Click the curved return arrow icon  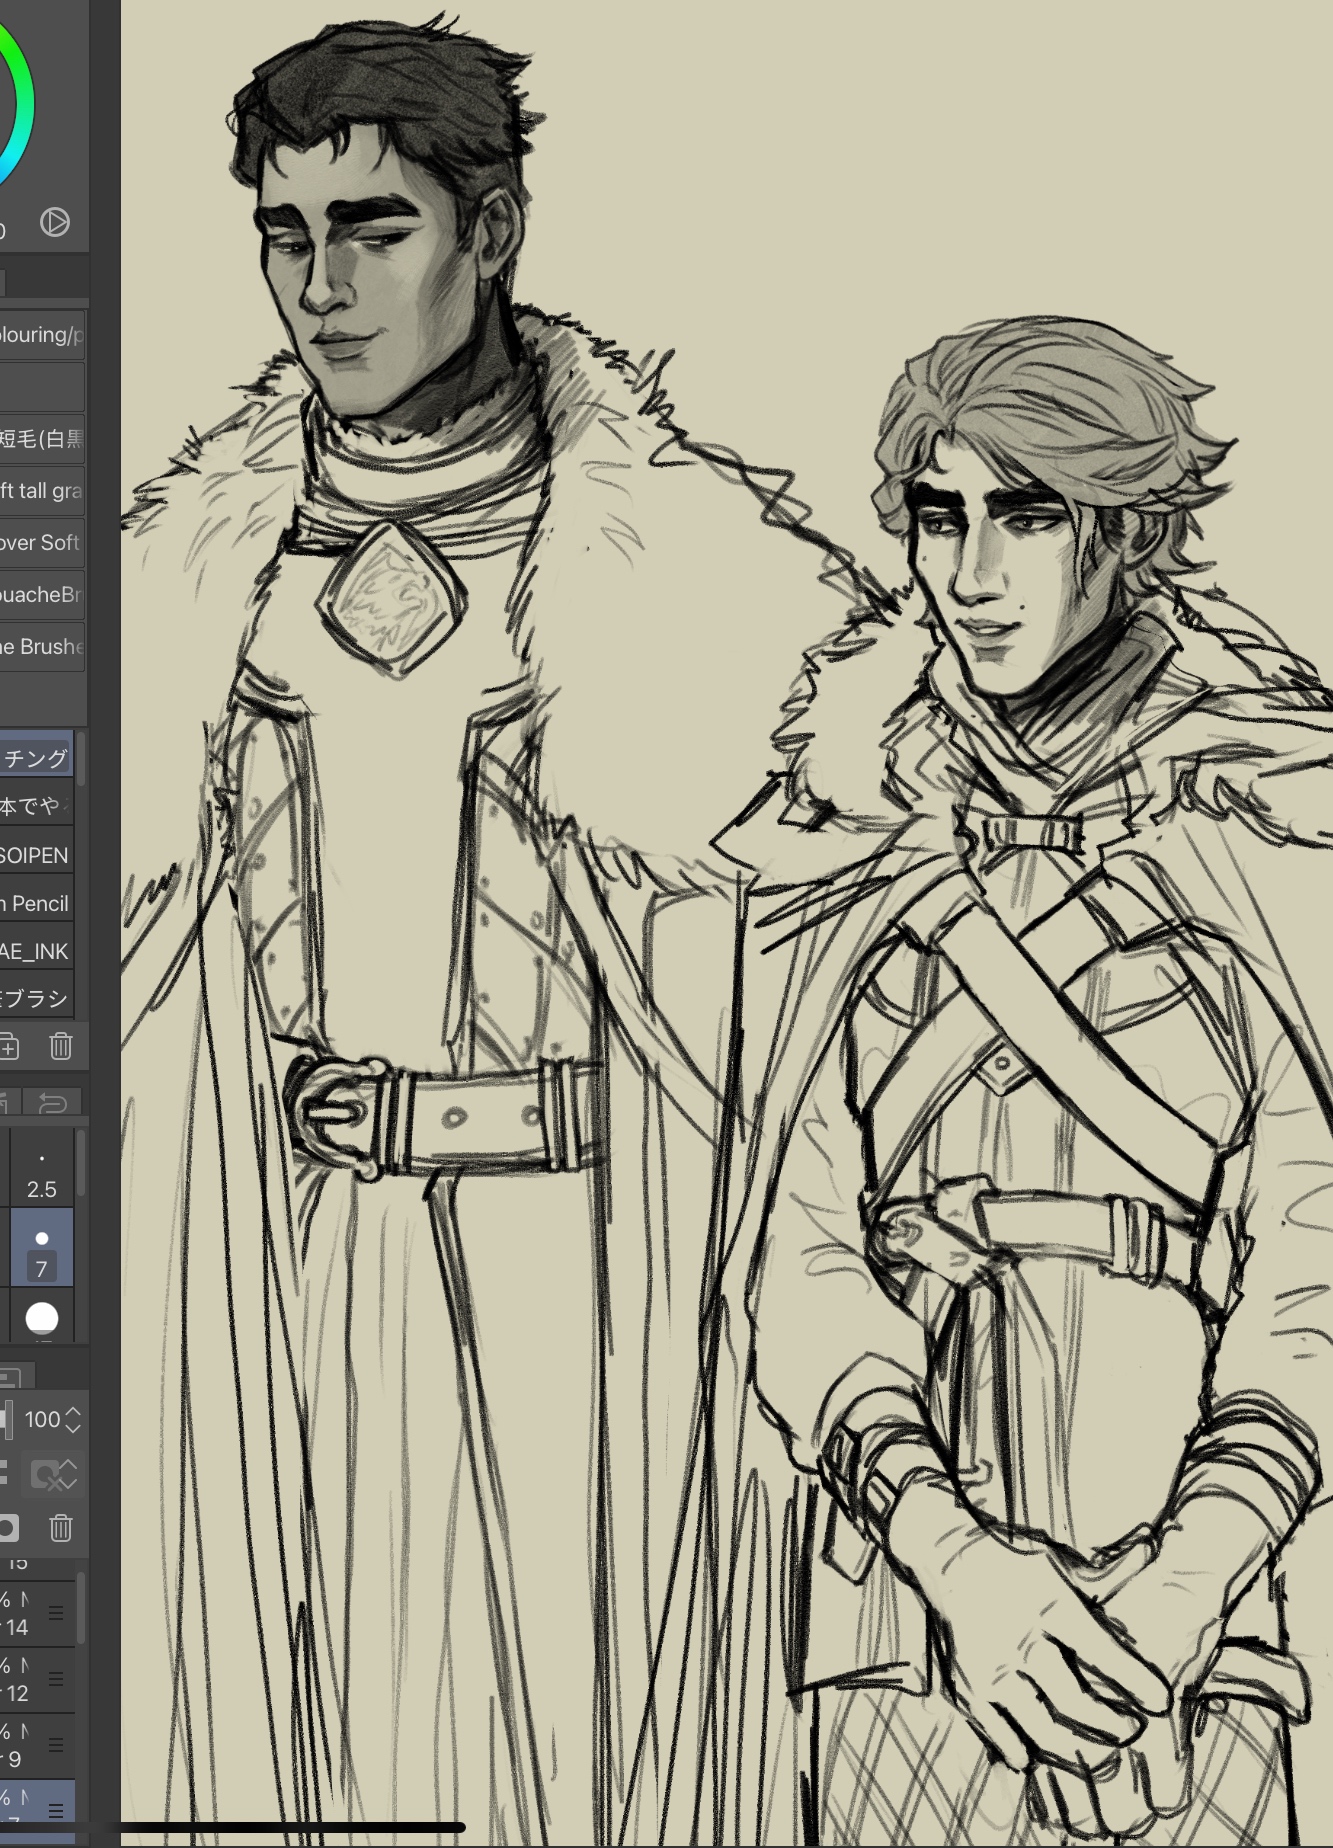[x=52, y=1103]
